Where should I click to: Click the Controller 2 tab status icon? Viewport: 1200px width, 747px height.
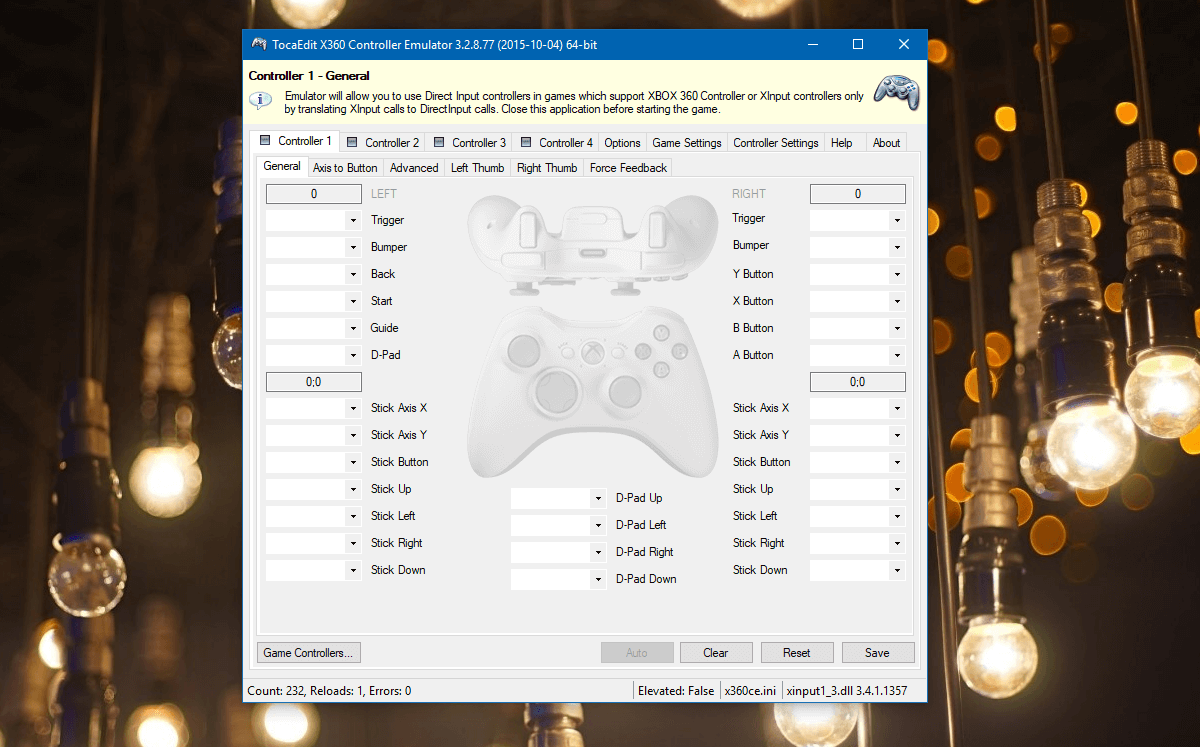click(352, 142)
